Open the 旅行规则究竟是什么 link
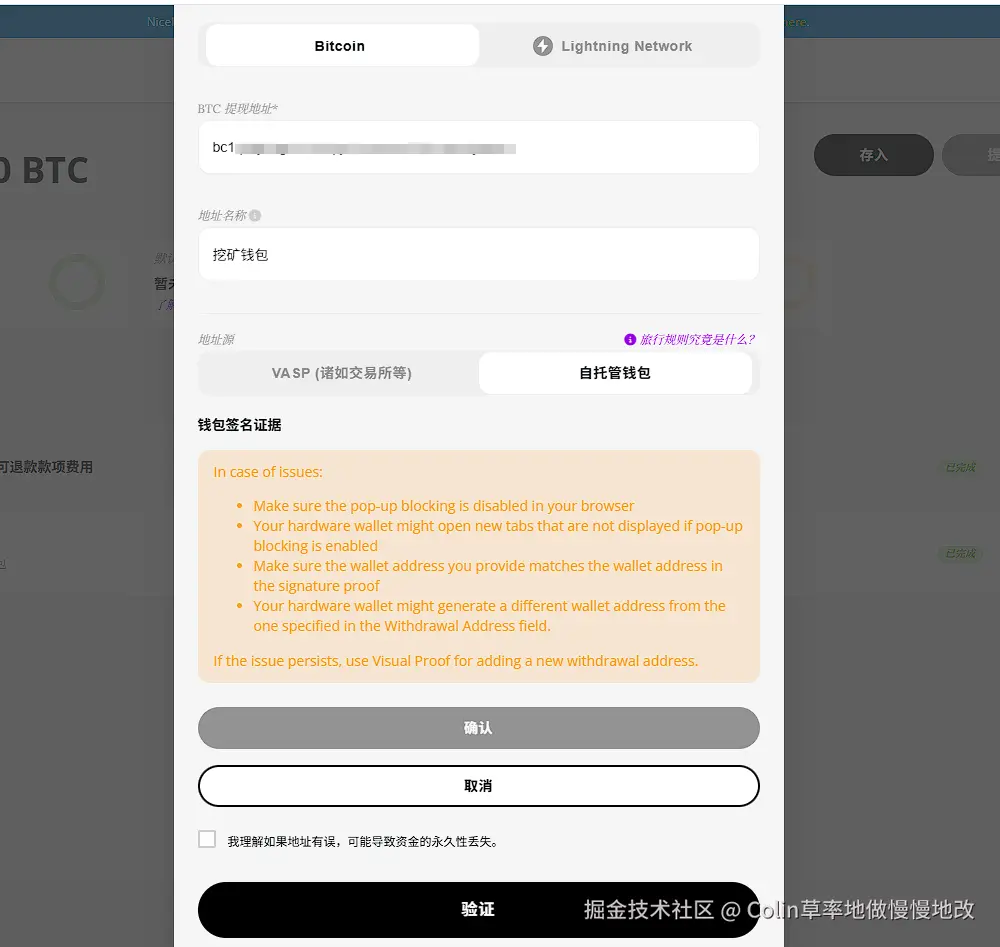Screen dimensions: 1000x947 [x=697, y=339]
